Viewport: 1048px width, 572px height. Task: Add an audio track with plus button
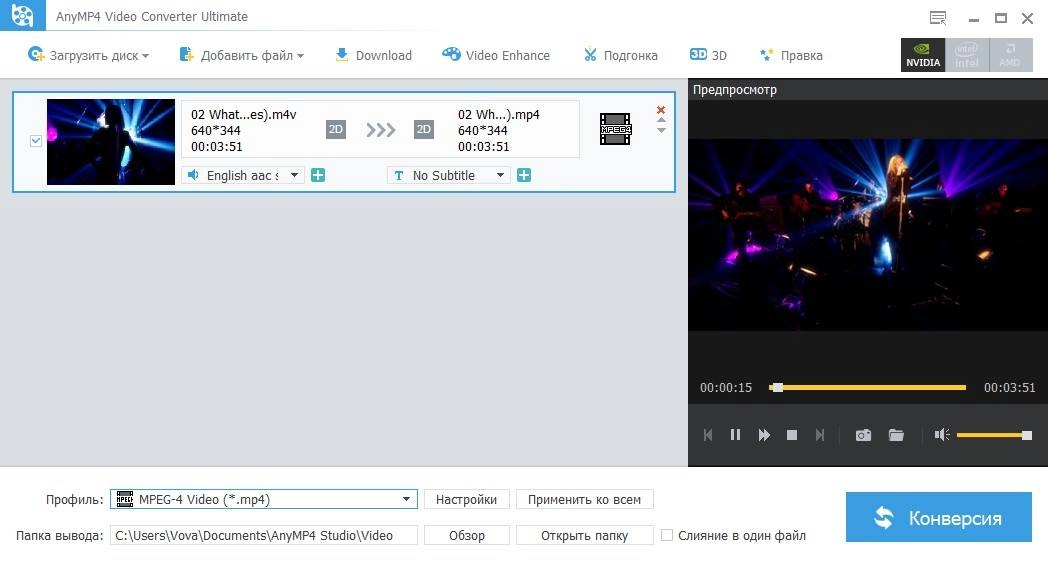coord(318,175)
